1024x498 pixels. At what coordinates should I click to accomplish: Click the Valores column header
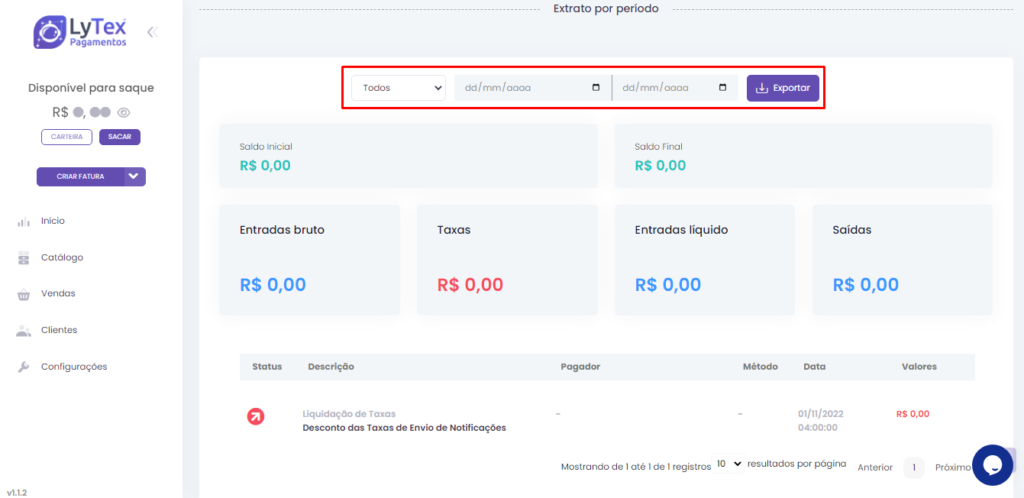pos(920,367)
